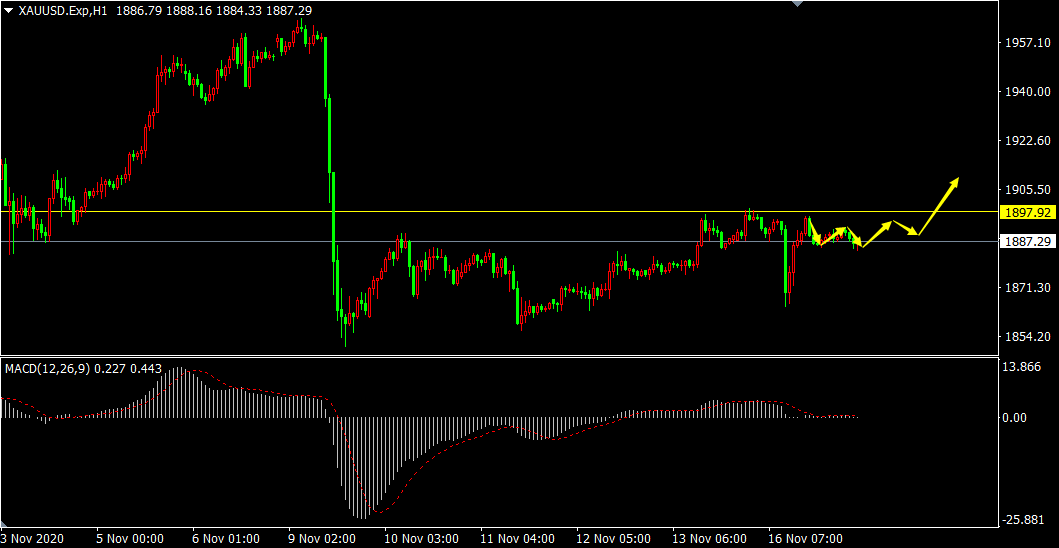1059x548 pixels.
Task: Click the 3 Nov 2020 date label
Action: (x=33, y=539)
